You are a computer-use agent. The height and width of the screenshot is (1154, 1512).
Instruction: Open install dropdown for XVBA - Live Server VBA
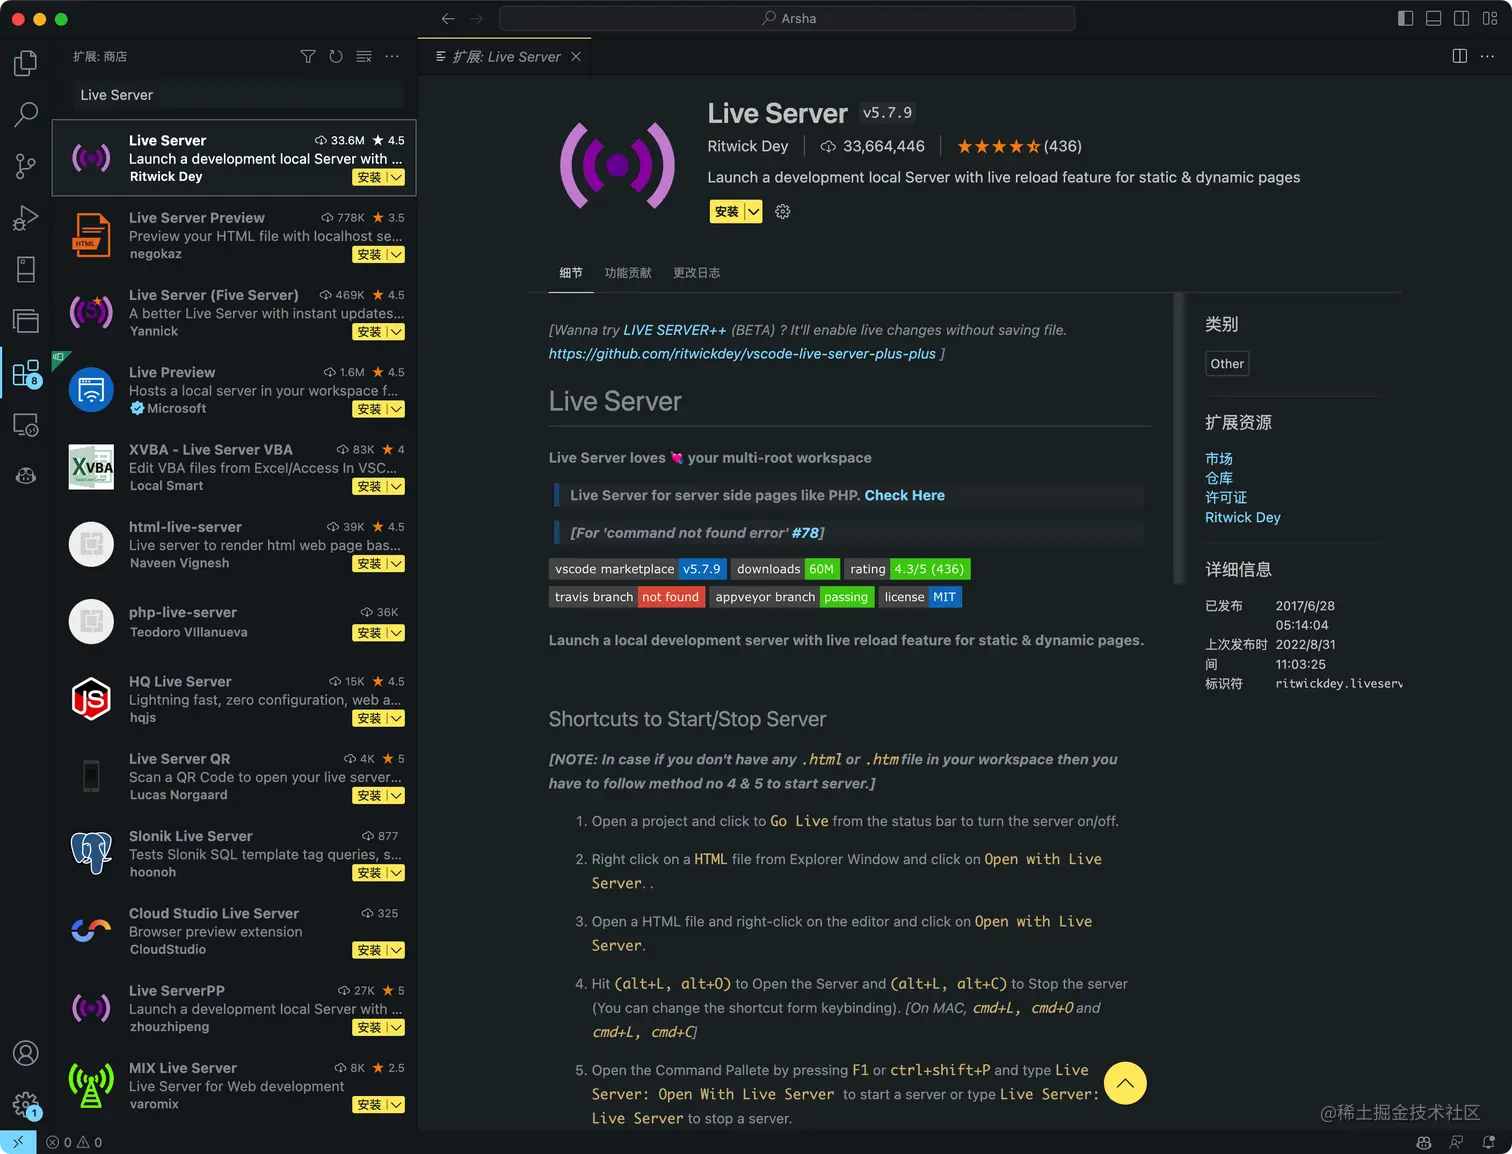point(396,487)
